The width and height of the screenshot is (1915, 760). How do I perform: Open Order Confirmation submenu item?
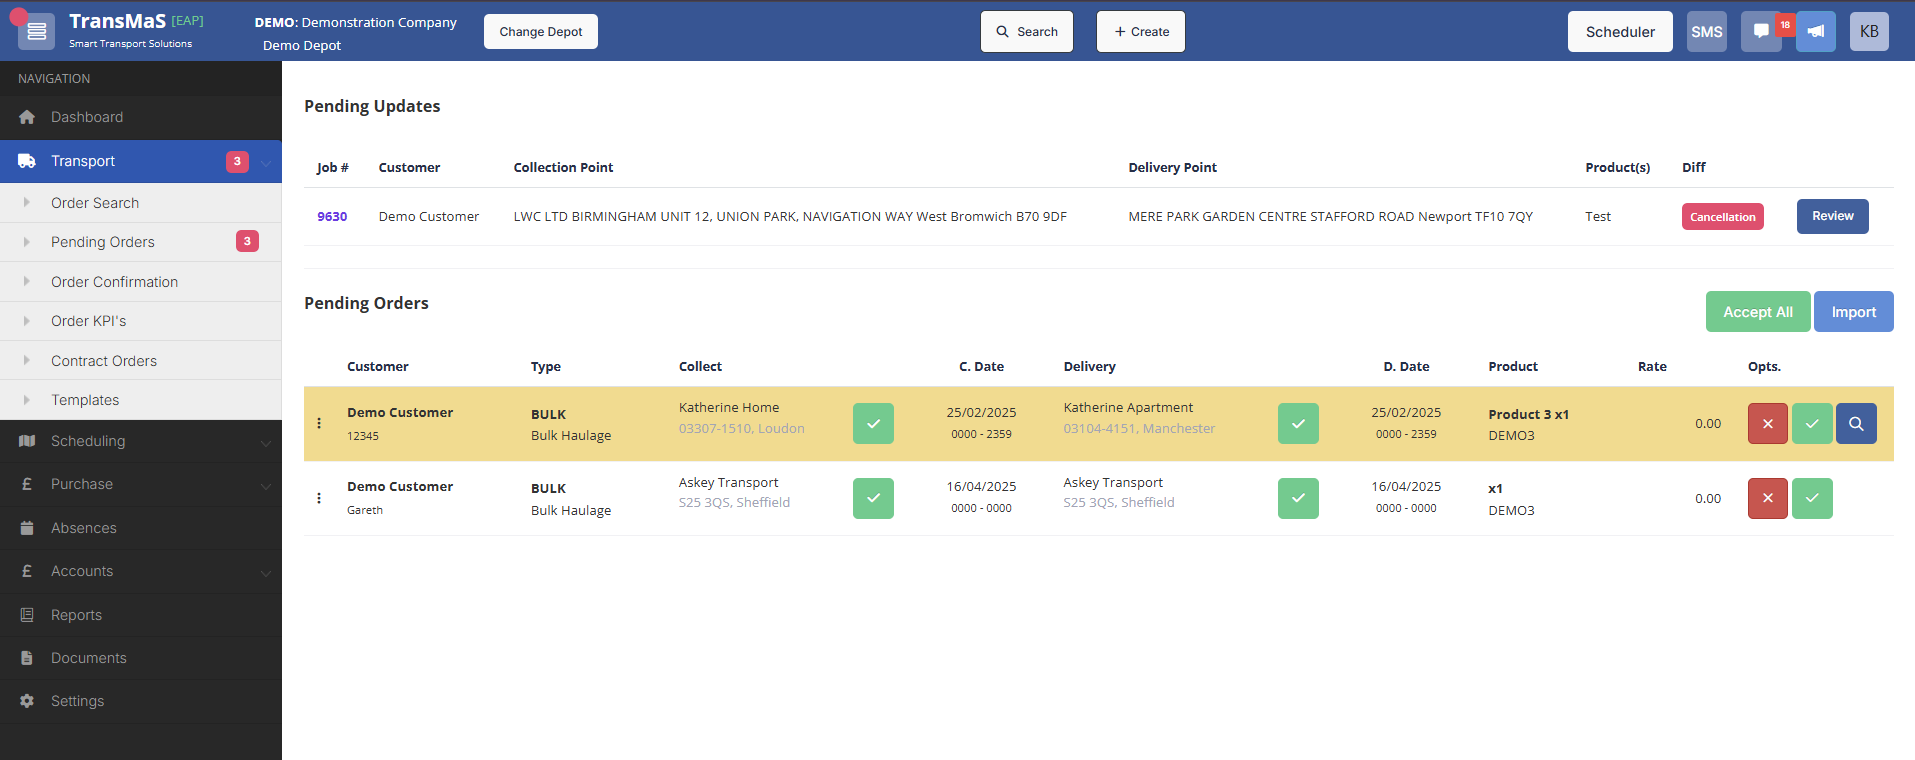[x=141, y=282]
